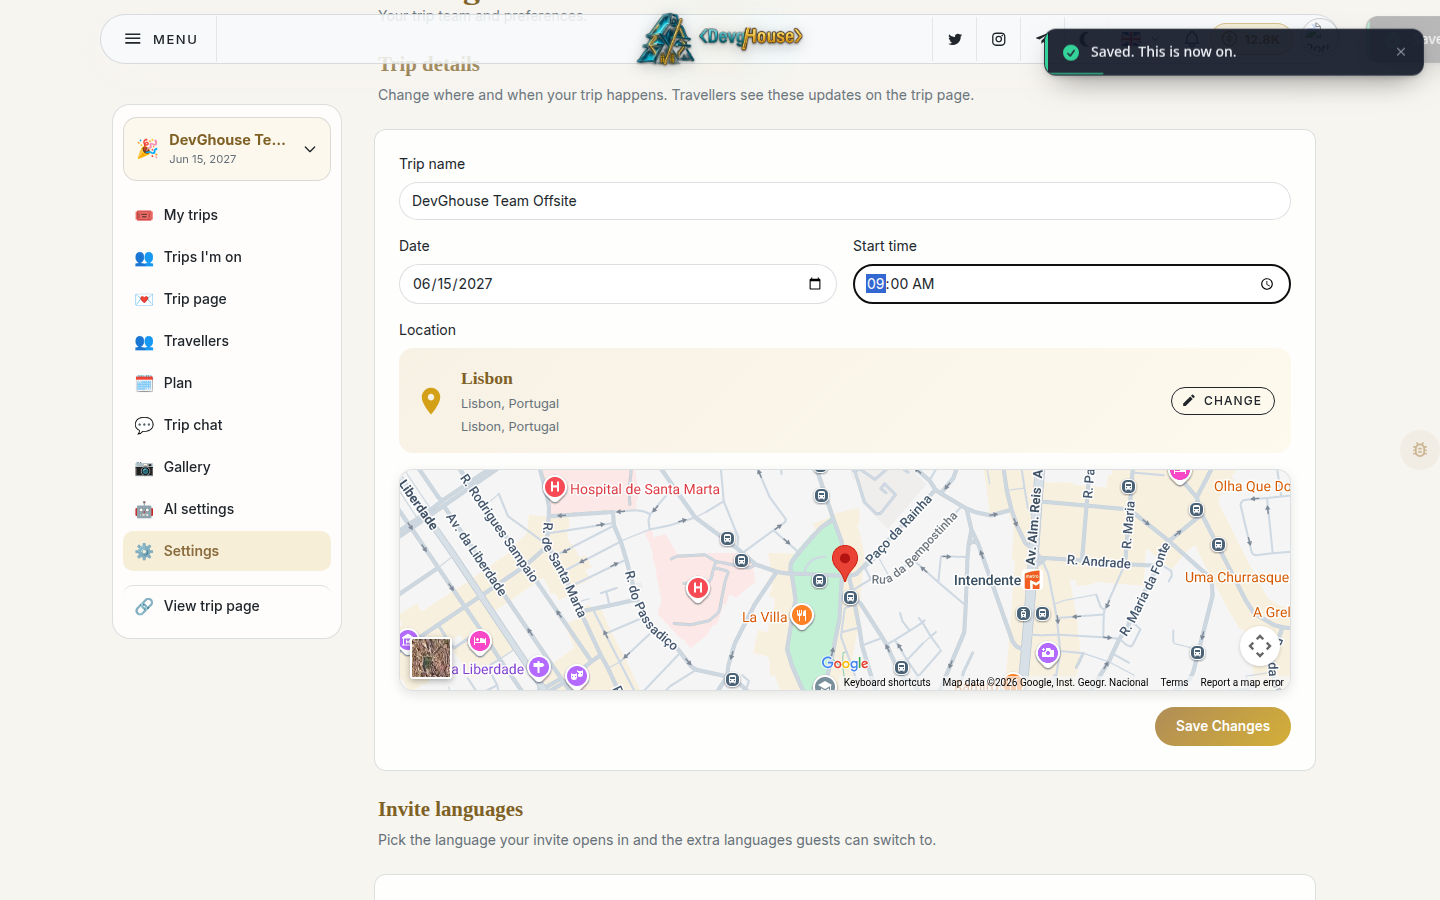Navigate to Travellers
Screen dimensions: 1440x900
tap(227, 341)
